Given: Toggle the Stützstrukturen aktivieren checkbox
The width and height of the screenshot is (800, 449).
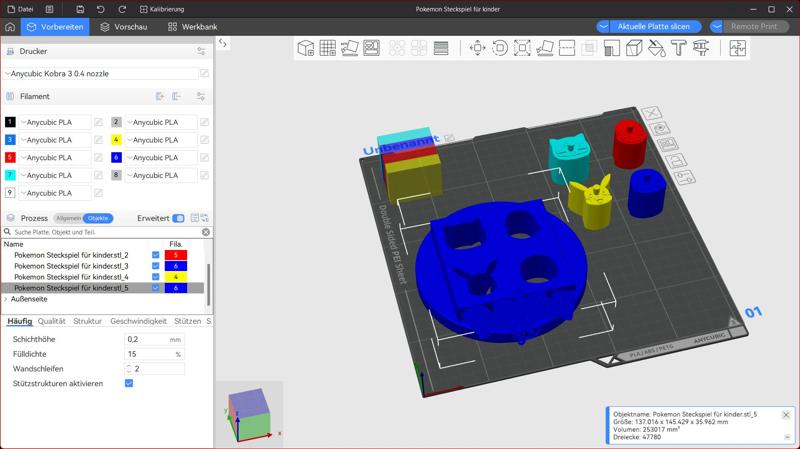Looking at the screenshot, I should pos(129,383).
